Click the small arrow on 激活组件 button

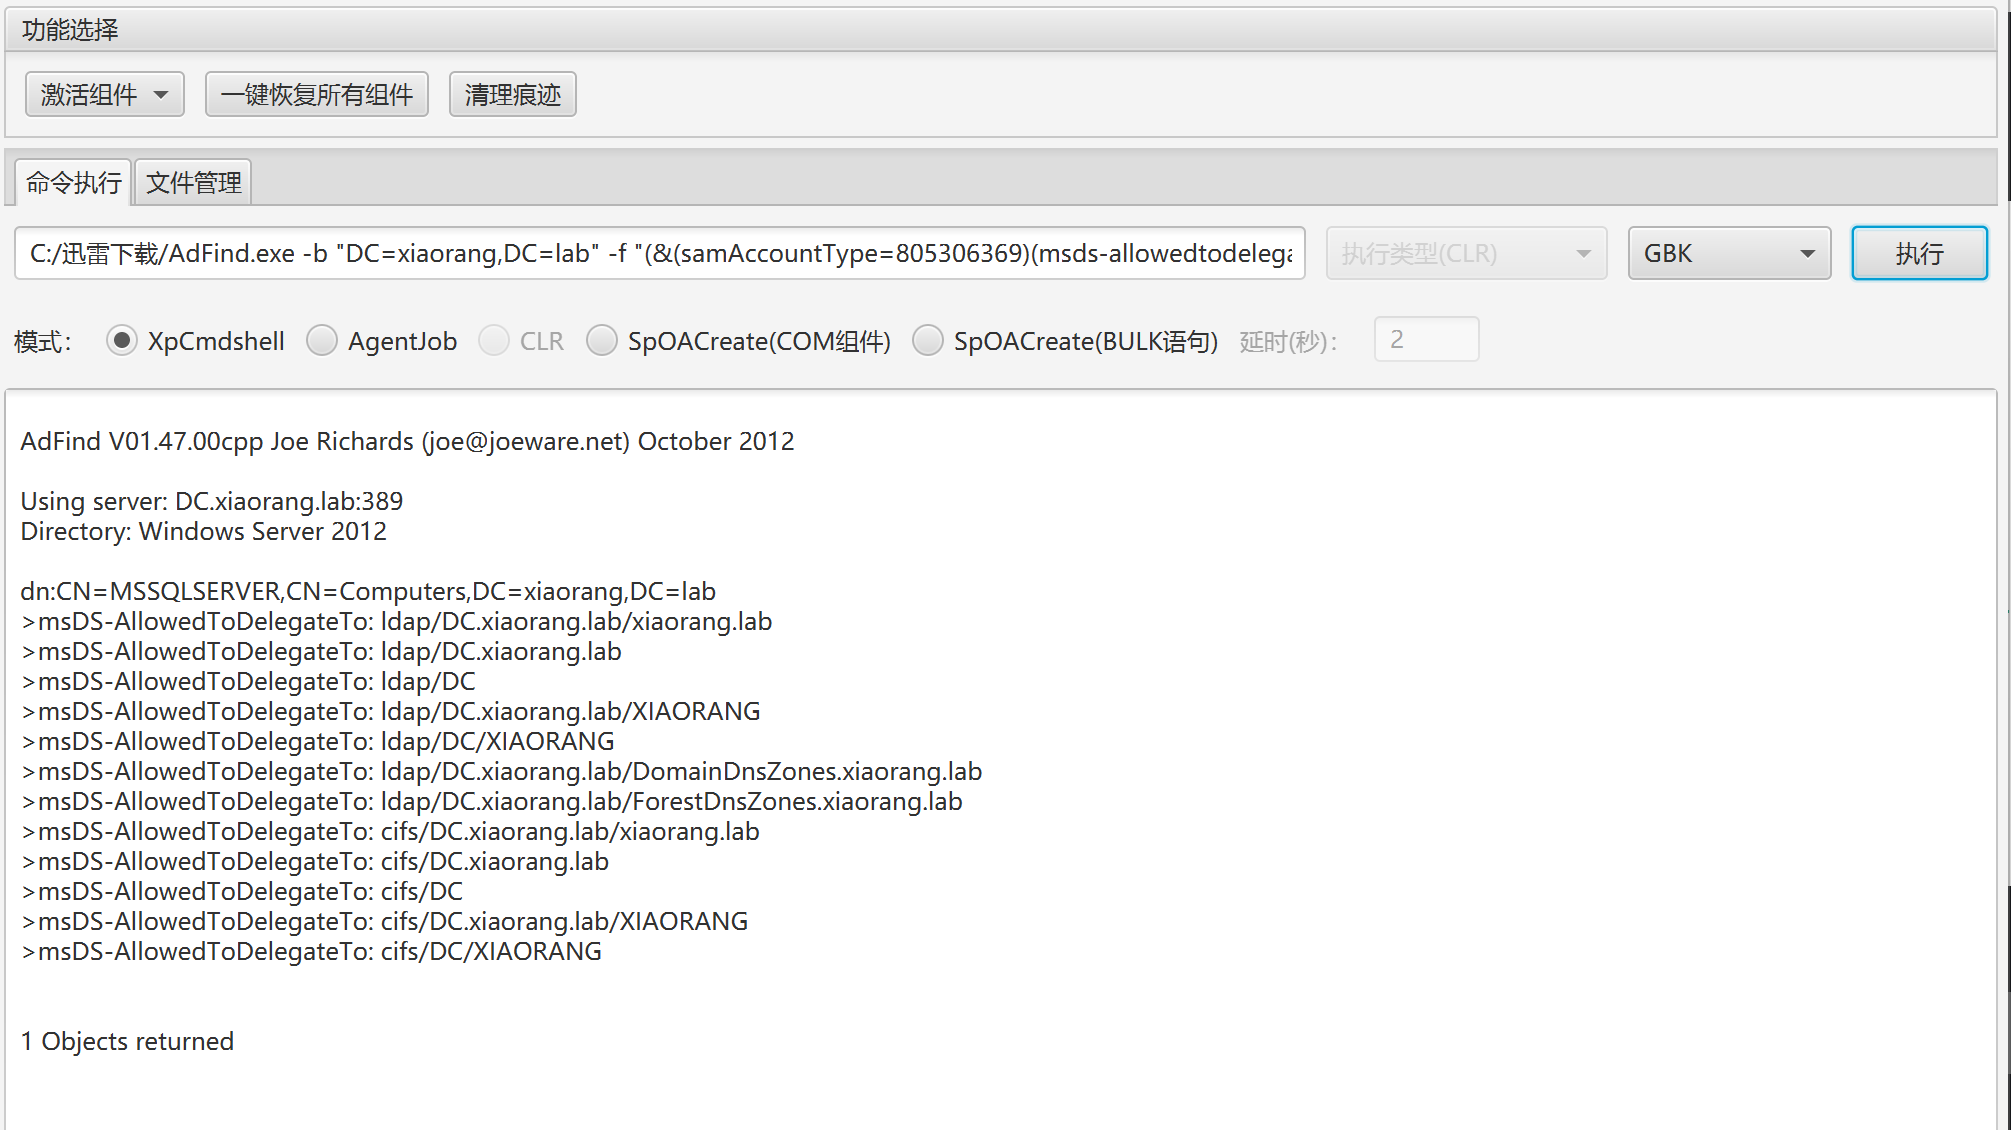(161, 96)
